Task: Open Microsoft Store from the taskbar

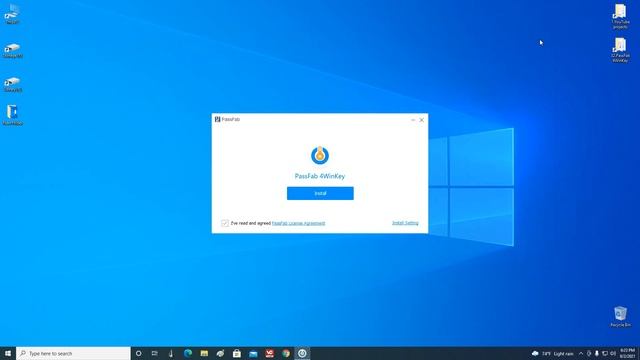Action: coord(237,353)
